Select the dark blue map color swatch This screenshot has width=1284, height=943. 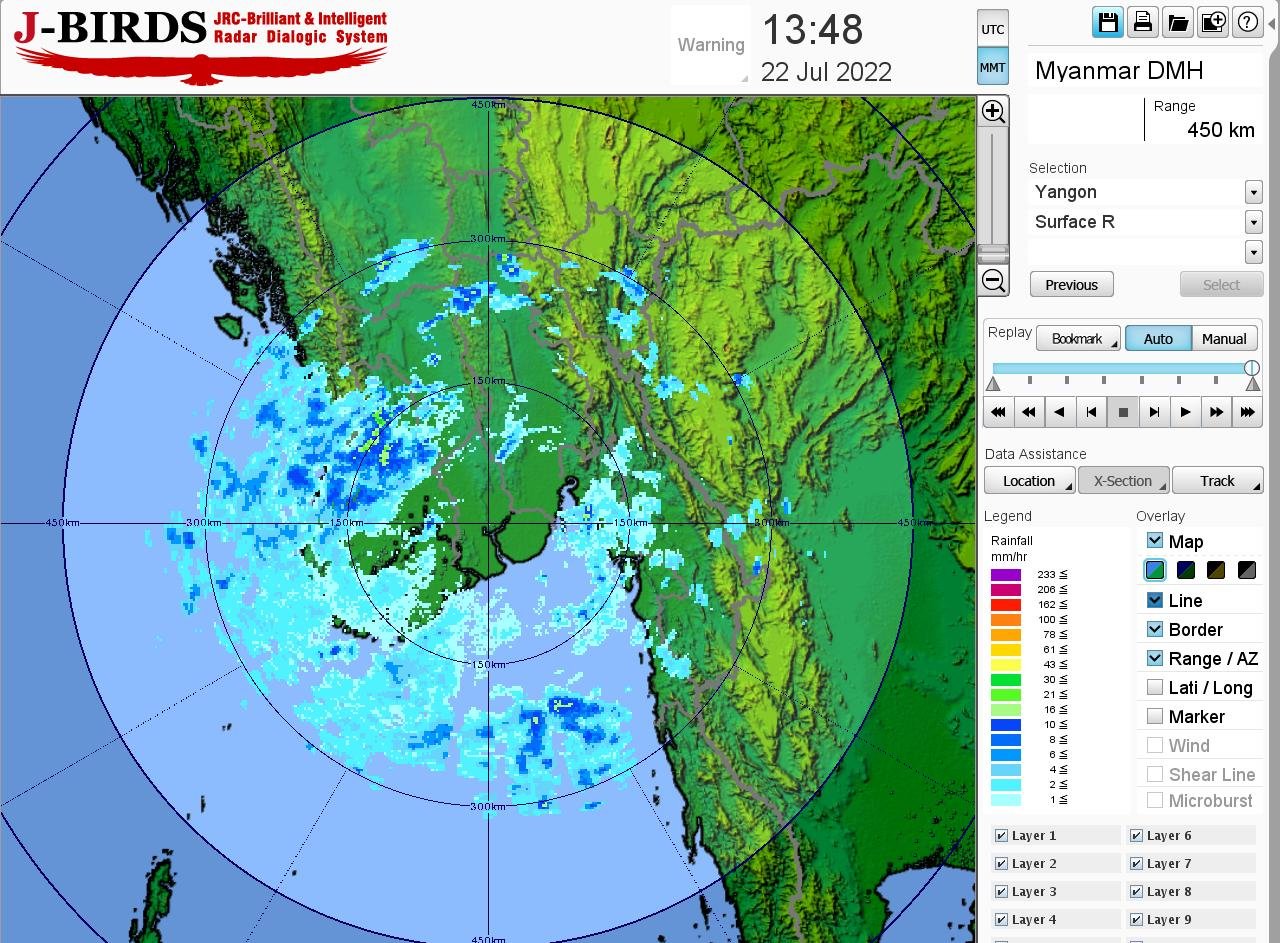point(1186,570)
